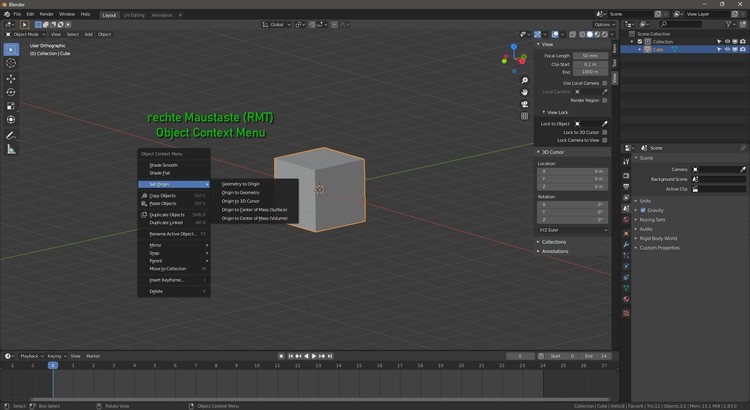Expand the Rigid Body World panel
This screenshot has height=410, width=750.
click(x=658, y=238)
